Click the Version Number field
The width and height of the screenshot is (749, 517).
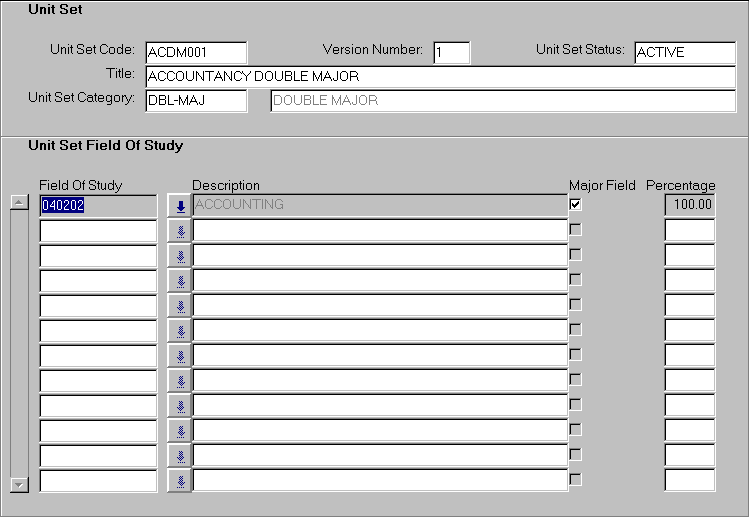(x=451, y=52)
